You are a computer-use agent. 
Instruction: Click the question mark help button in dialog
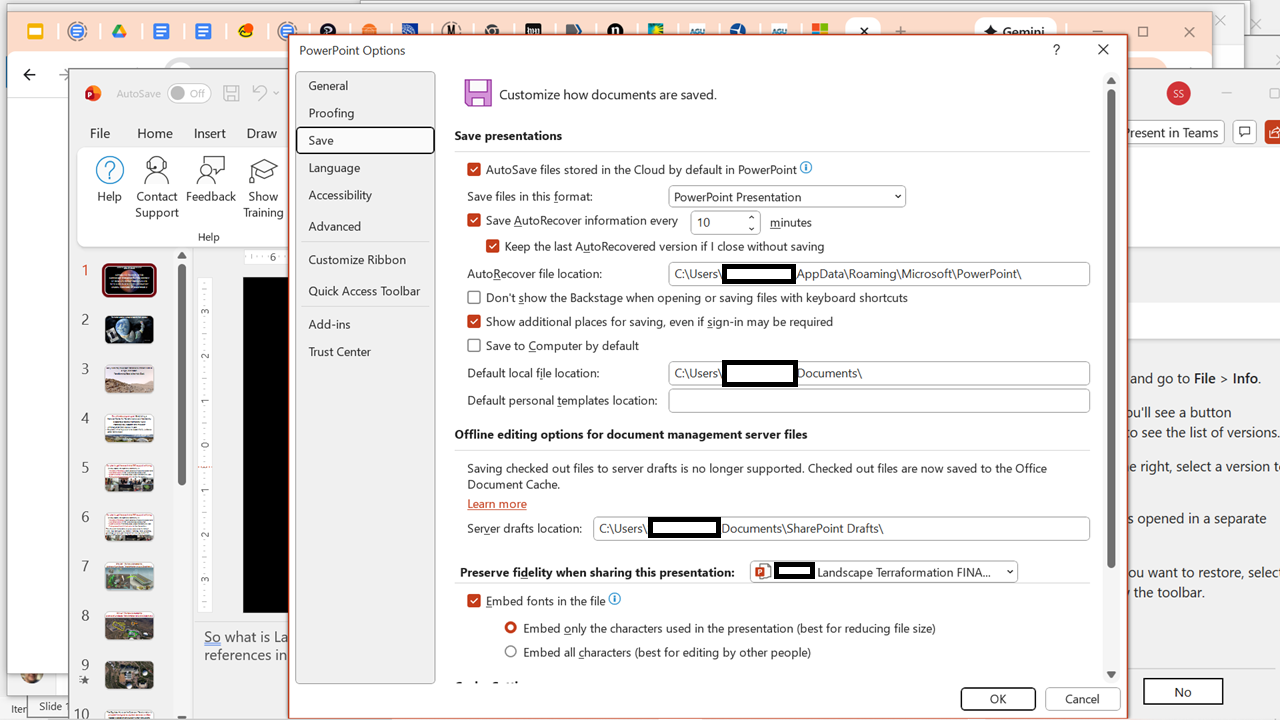1056,50
